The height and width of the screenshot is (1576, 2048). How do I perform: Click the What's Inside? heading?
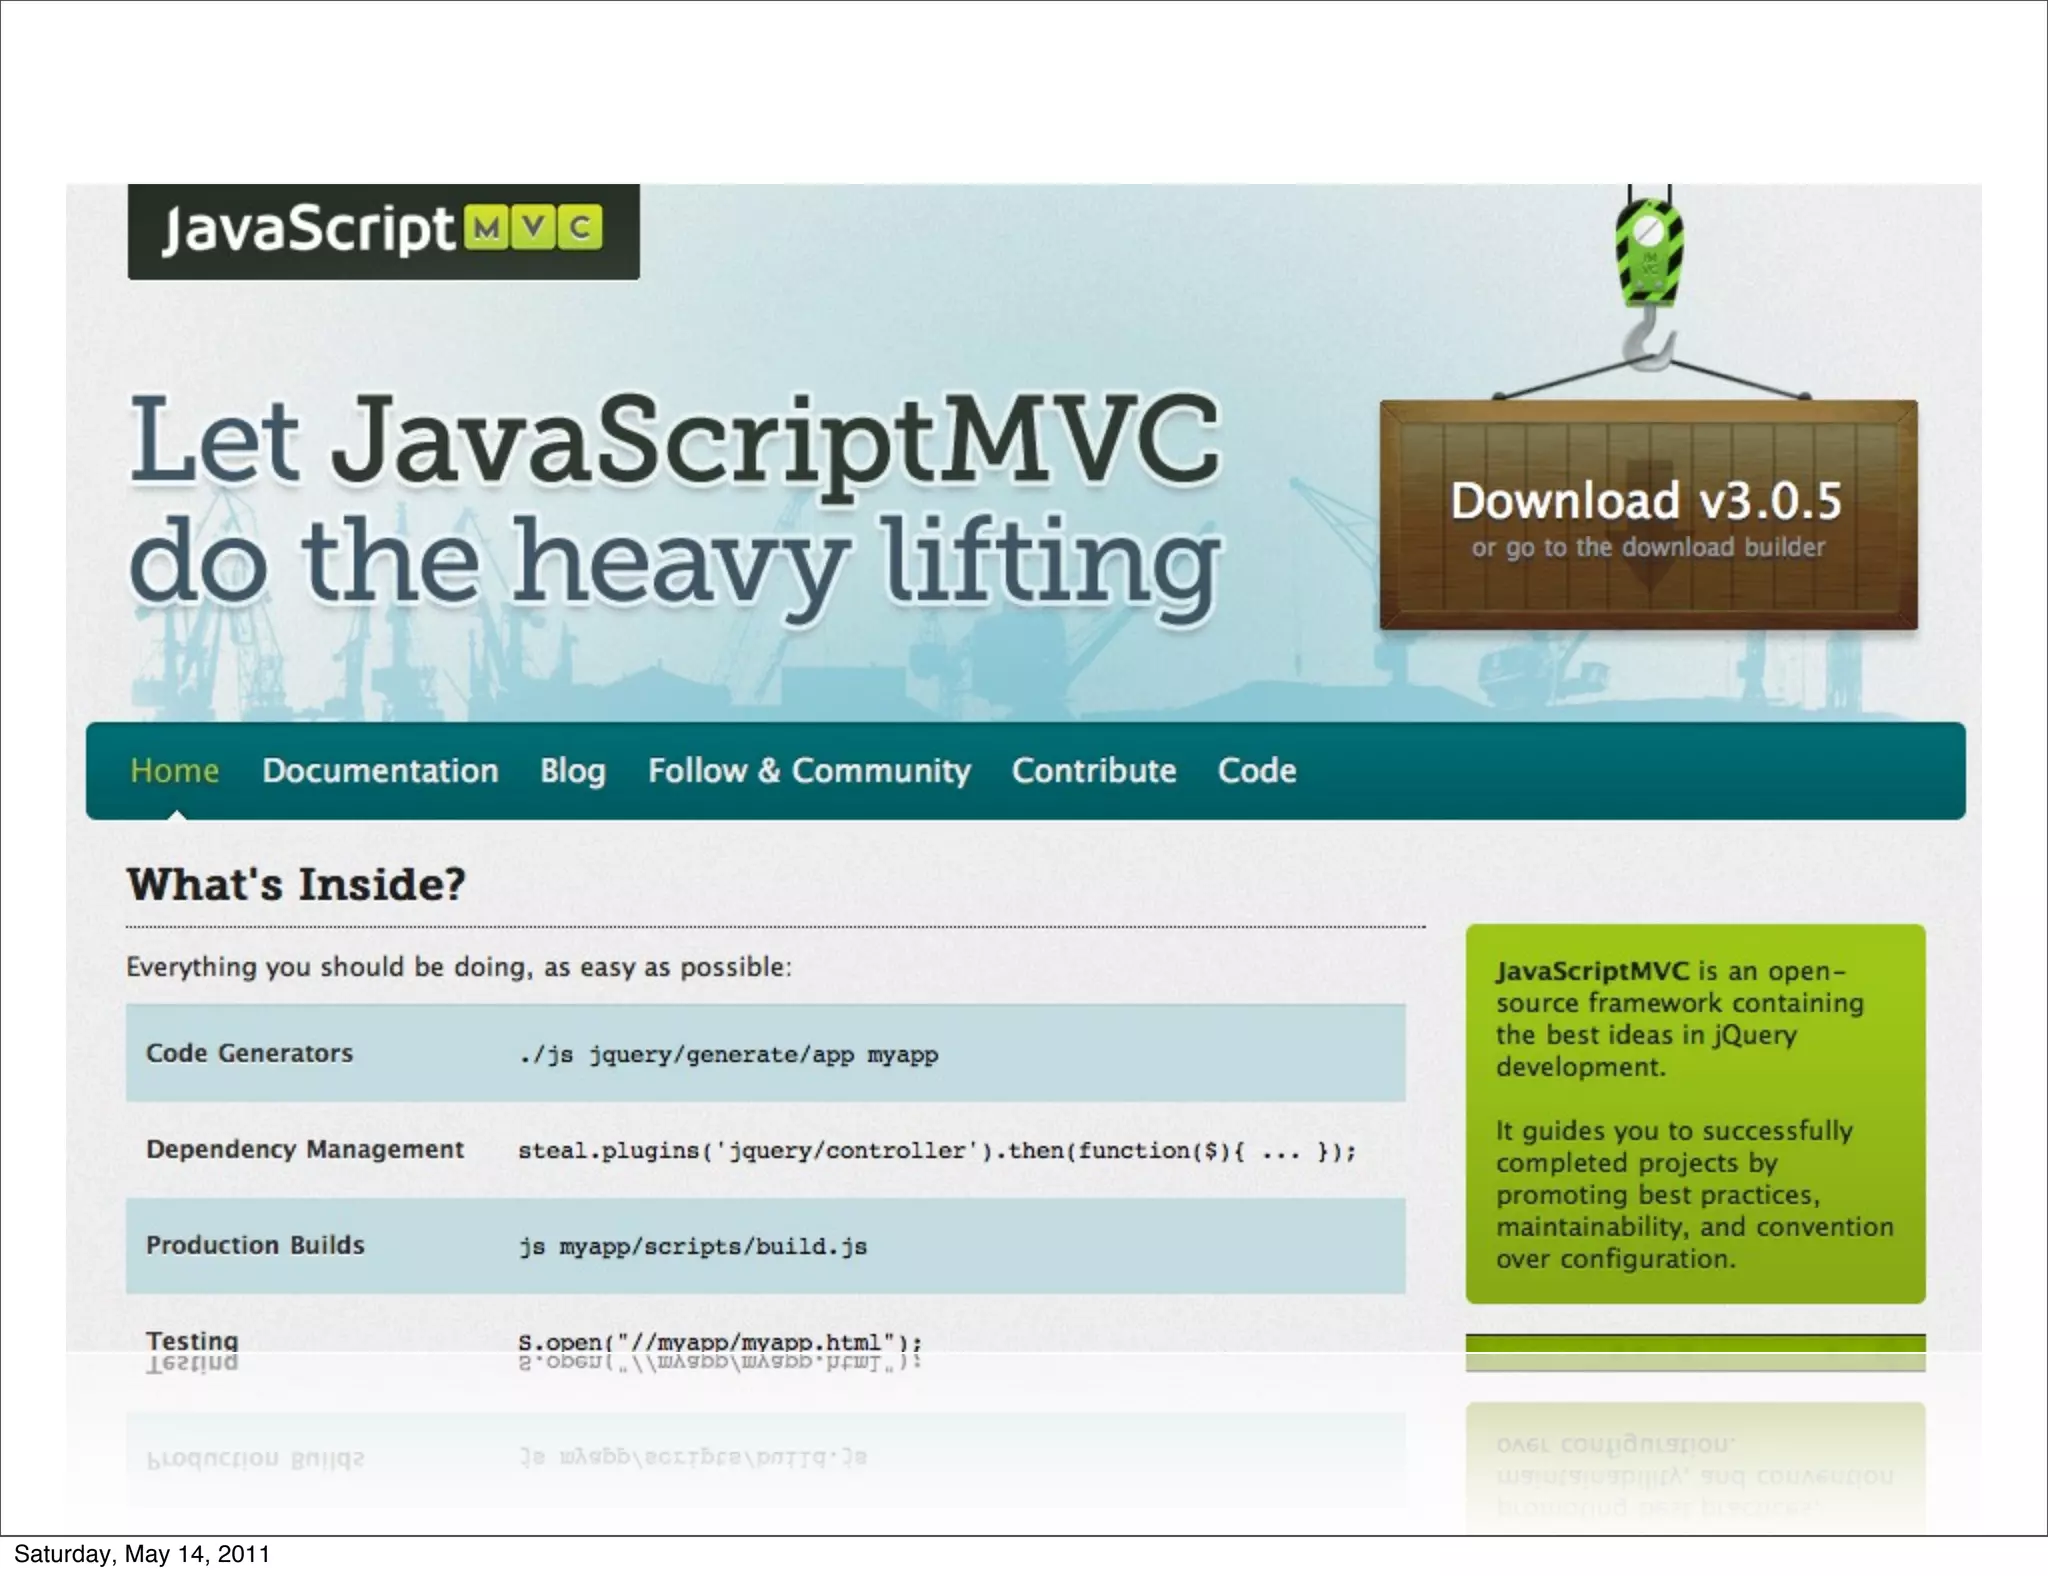pos(296,885)
